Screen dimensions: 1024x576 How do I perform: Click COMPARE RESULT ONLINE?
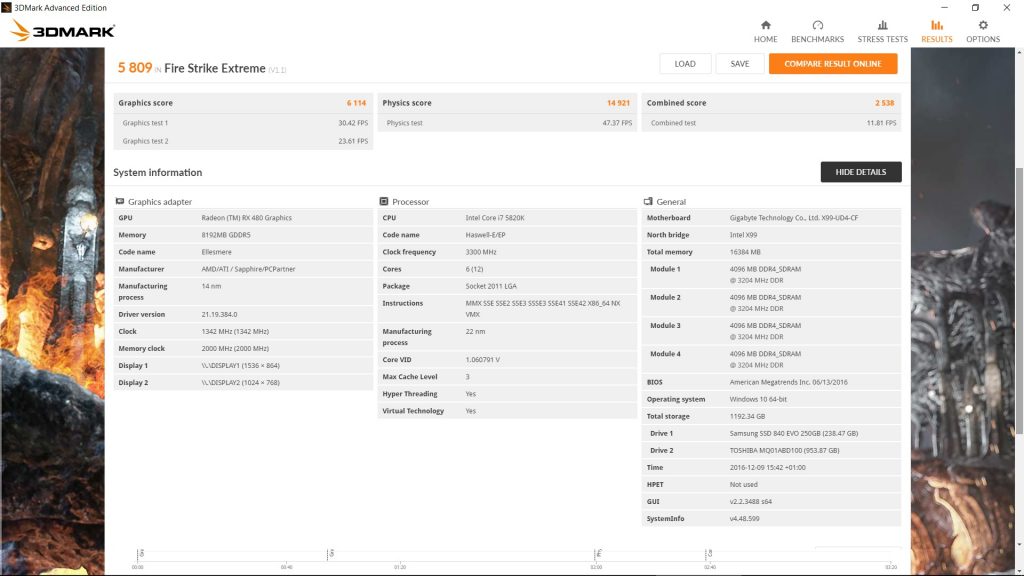[833, 64]
